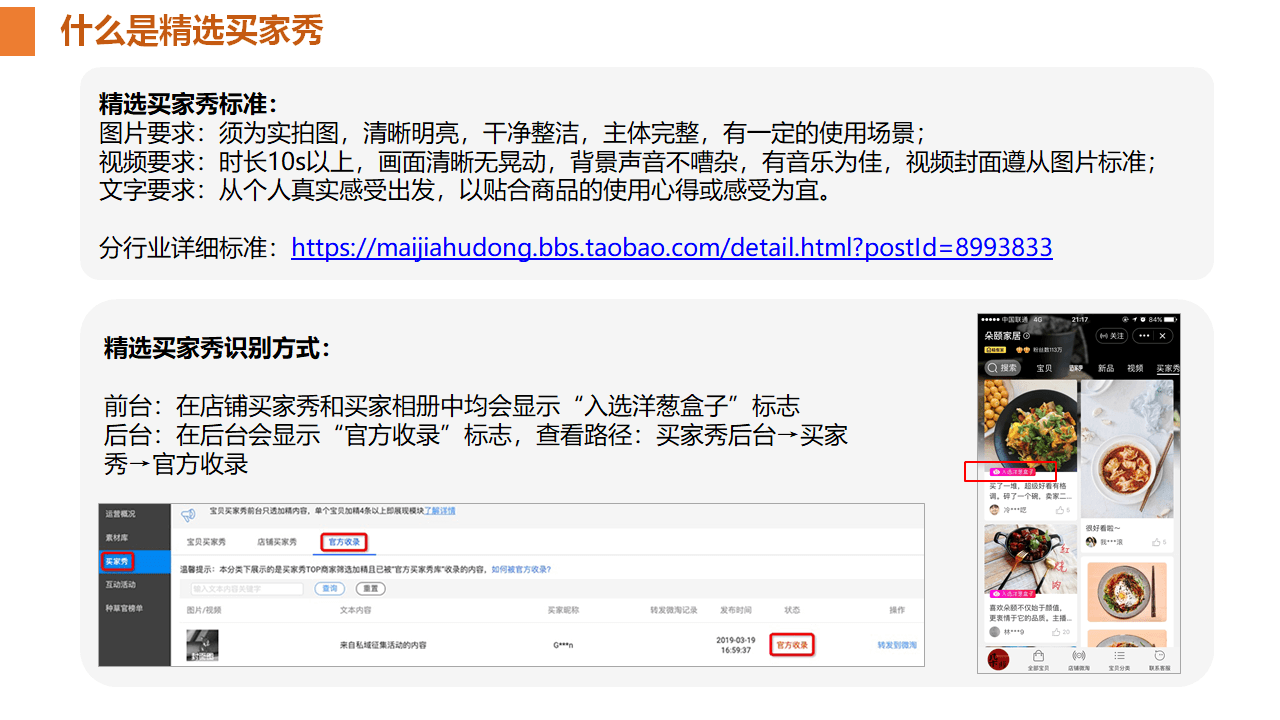Image resolution: width=1280 pixels, height=720 pixels.
Task: Tap the 关注 follow button in phone
Action: [1112, 336]
